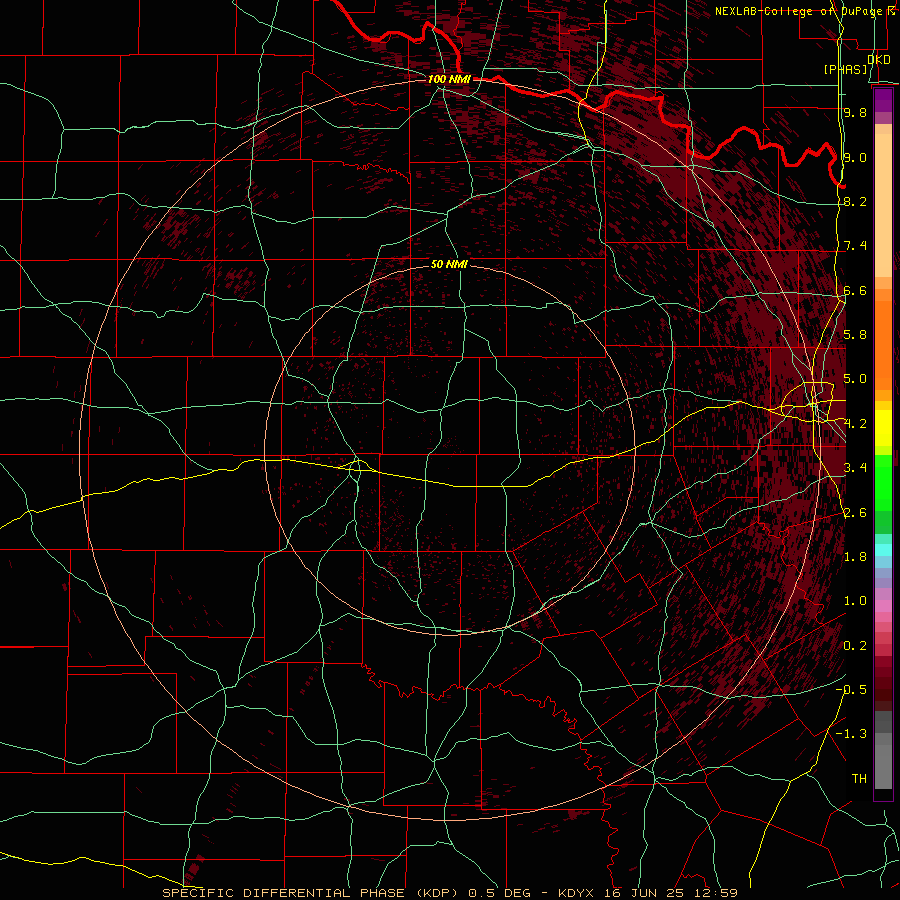Click the NEXLAB-College of DuPage label

[800, 11]
